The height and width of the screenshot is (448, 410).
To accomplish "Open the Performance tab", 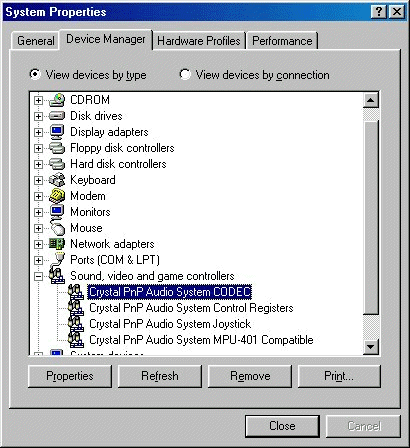I will pos(282,41).
